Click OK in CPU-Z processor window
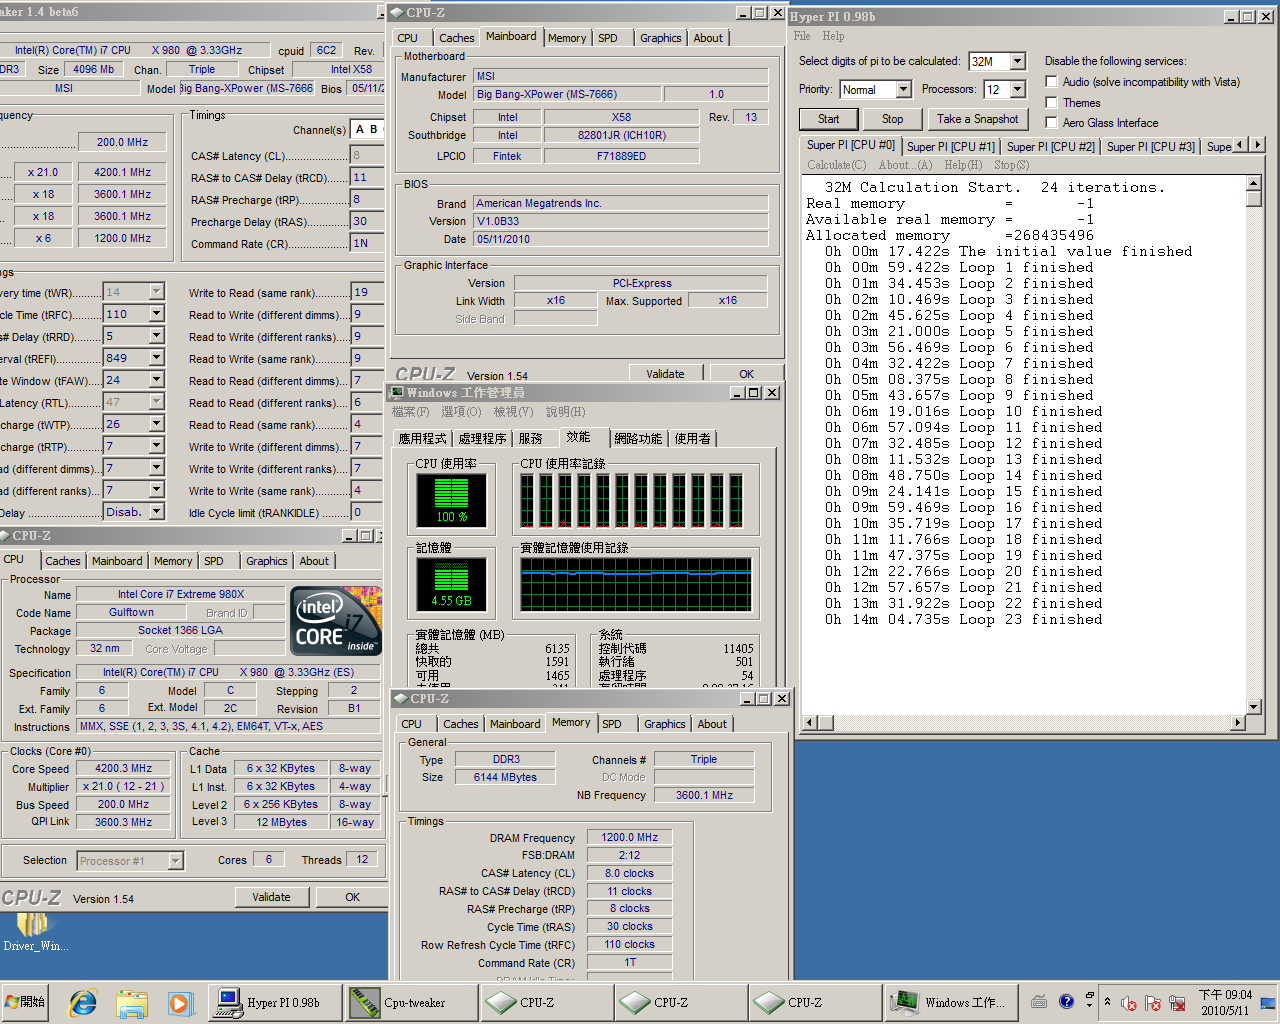1280x1024 pixels. tap(352, 897)
